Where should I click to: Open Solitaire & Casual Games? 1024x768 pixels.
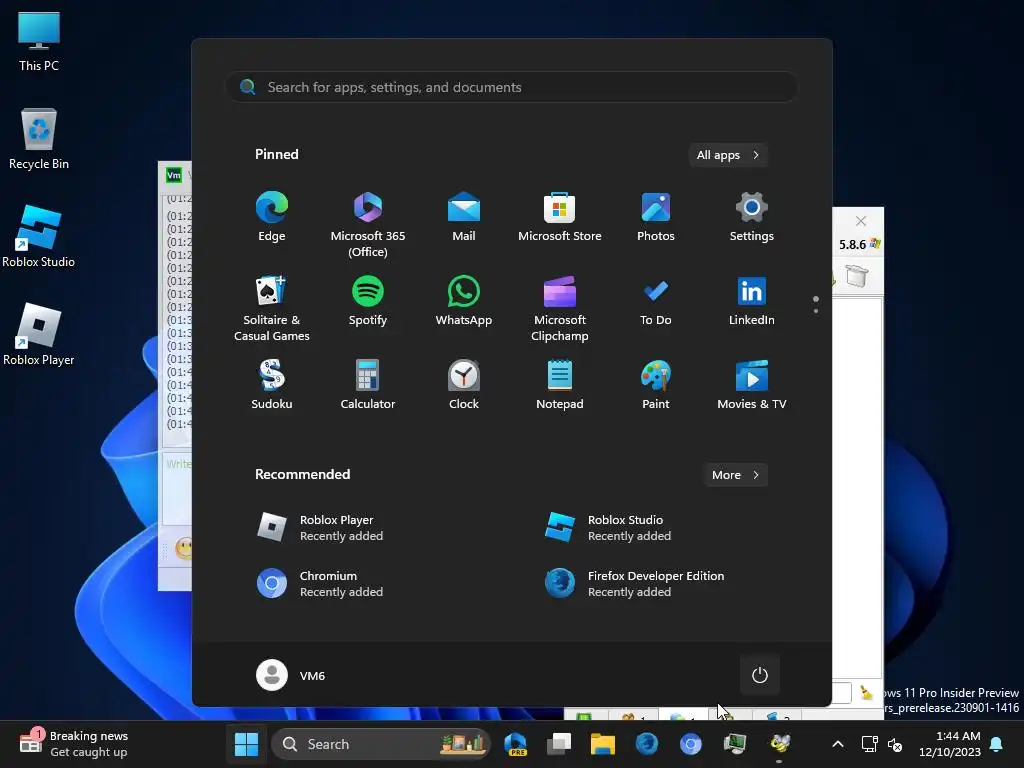[x=272, y=309]
